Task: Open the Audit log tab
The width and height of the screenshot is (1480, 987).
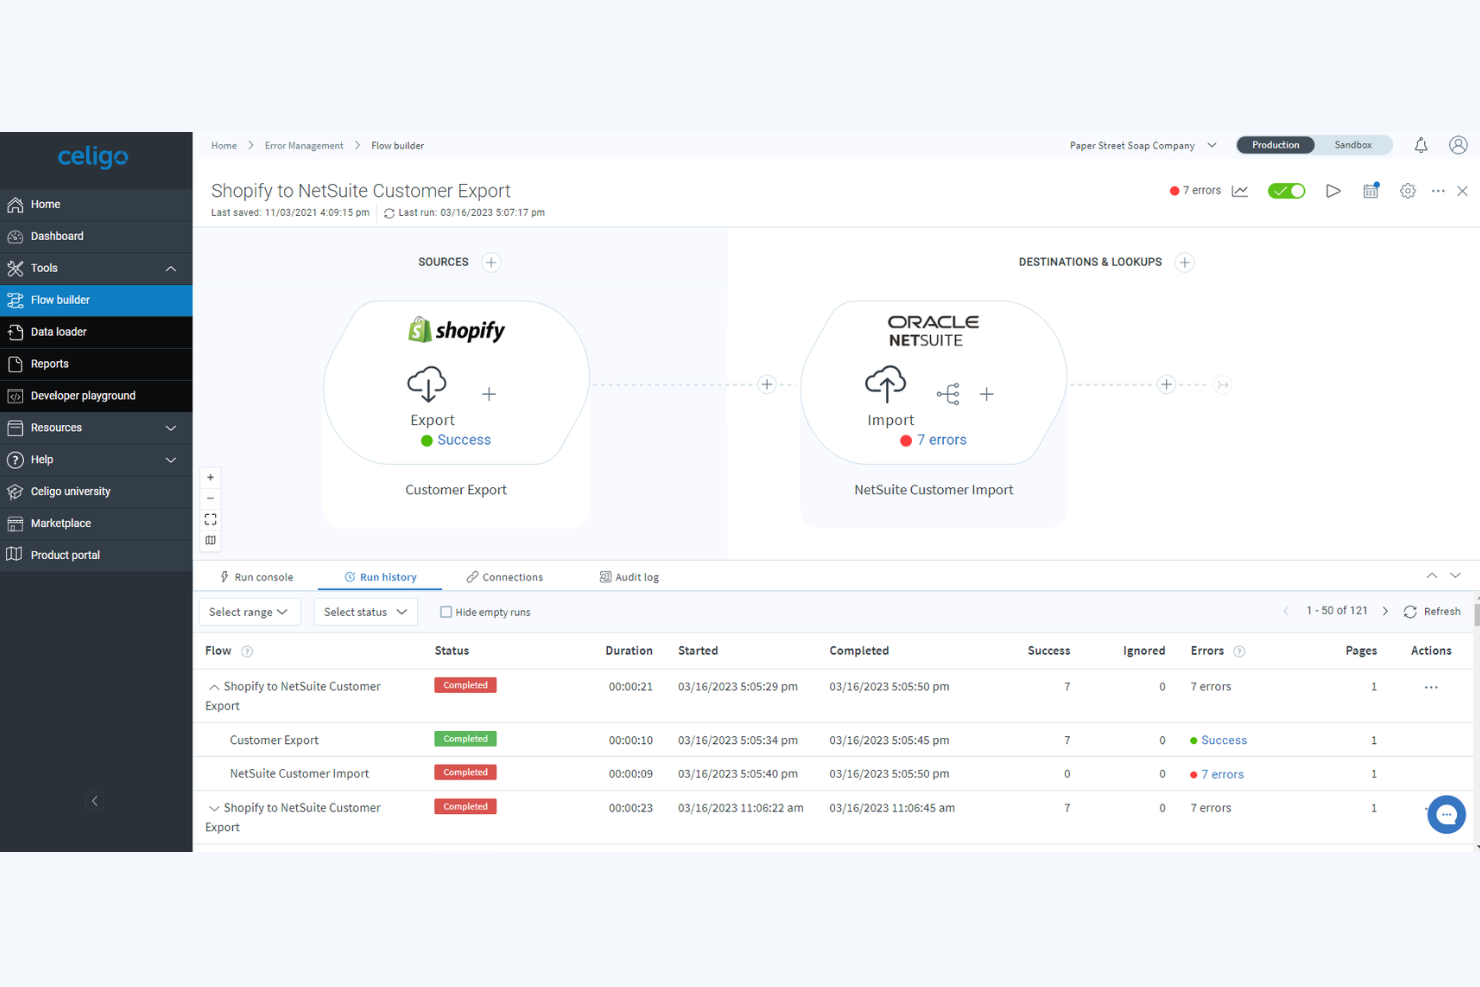Action: point(629,577)
